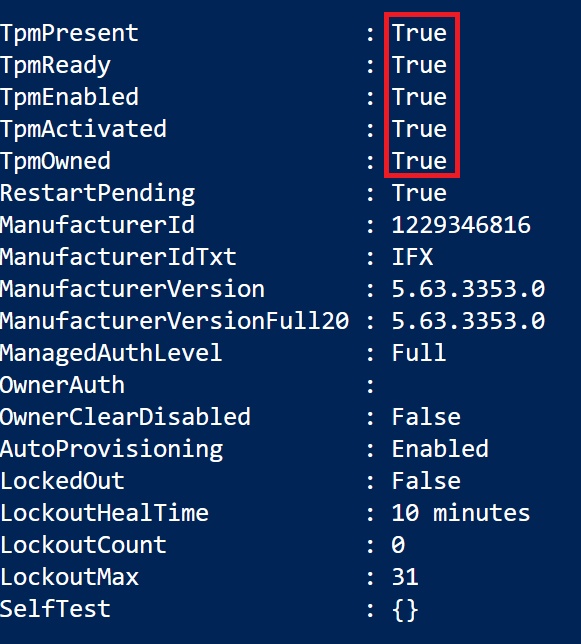581x644 pixels.
Task: Click the SelfTest empty braces value
Action: click(x=405, y=610)
